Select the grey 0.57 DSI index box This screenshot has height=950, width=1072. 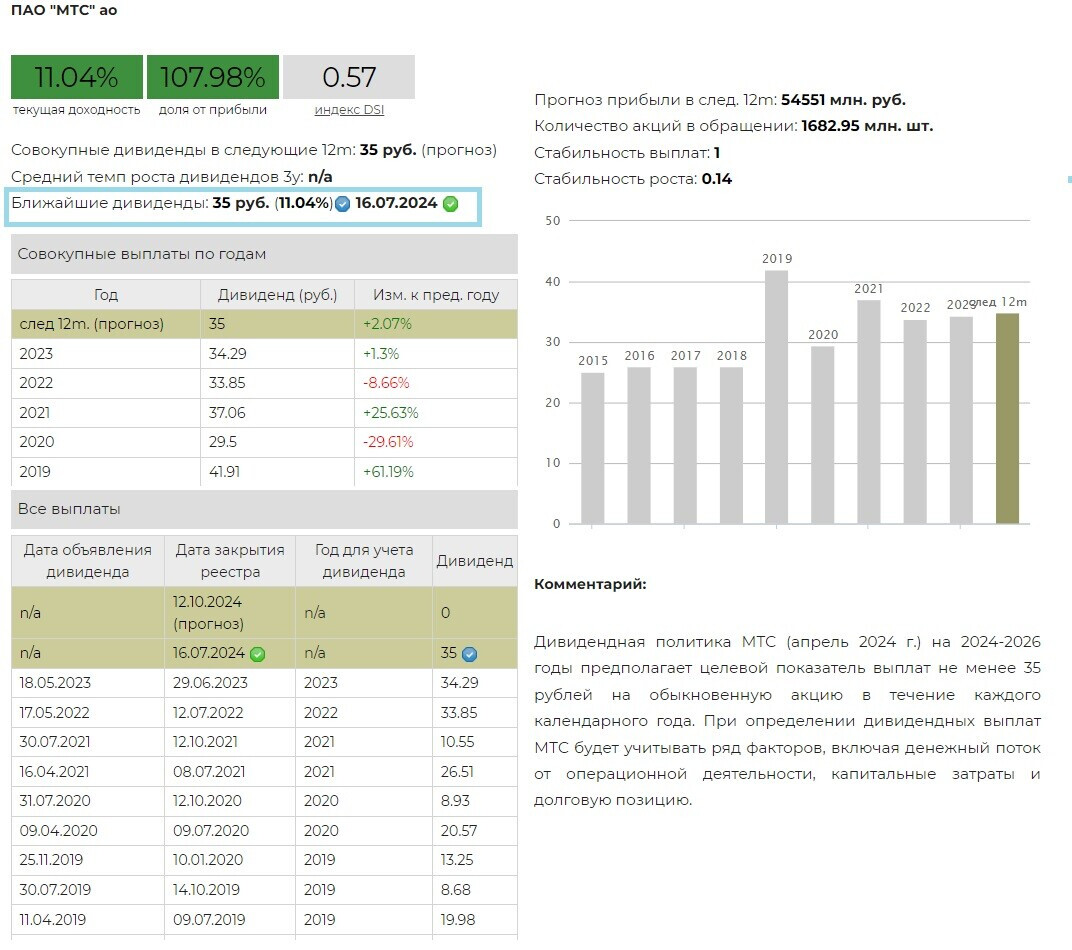pos(349,77)
